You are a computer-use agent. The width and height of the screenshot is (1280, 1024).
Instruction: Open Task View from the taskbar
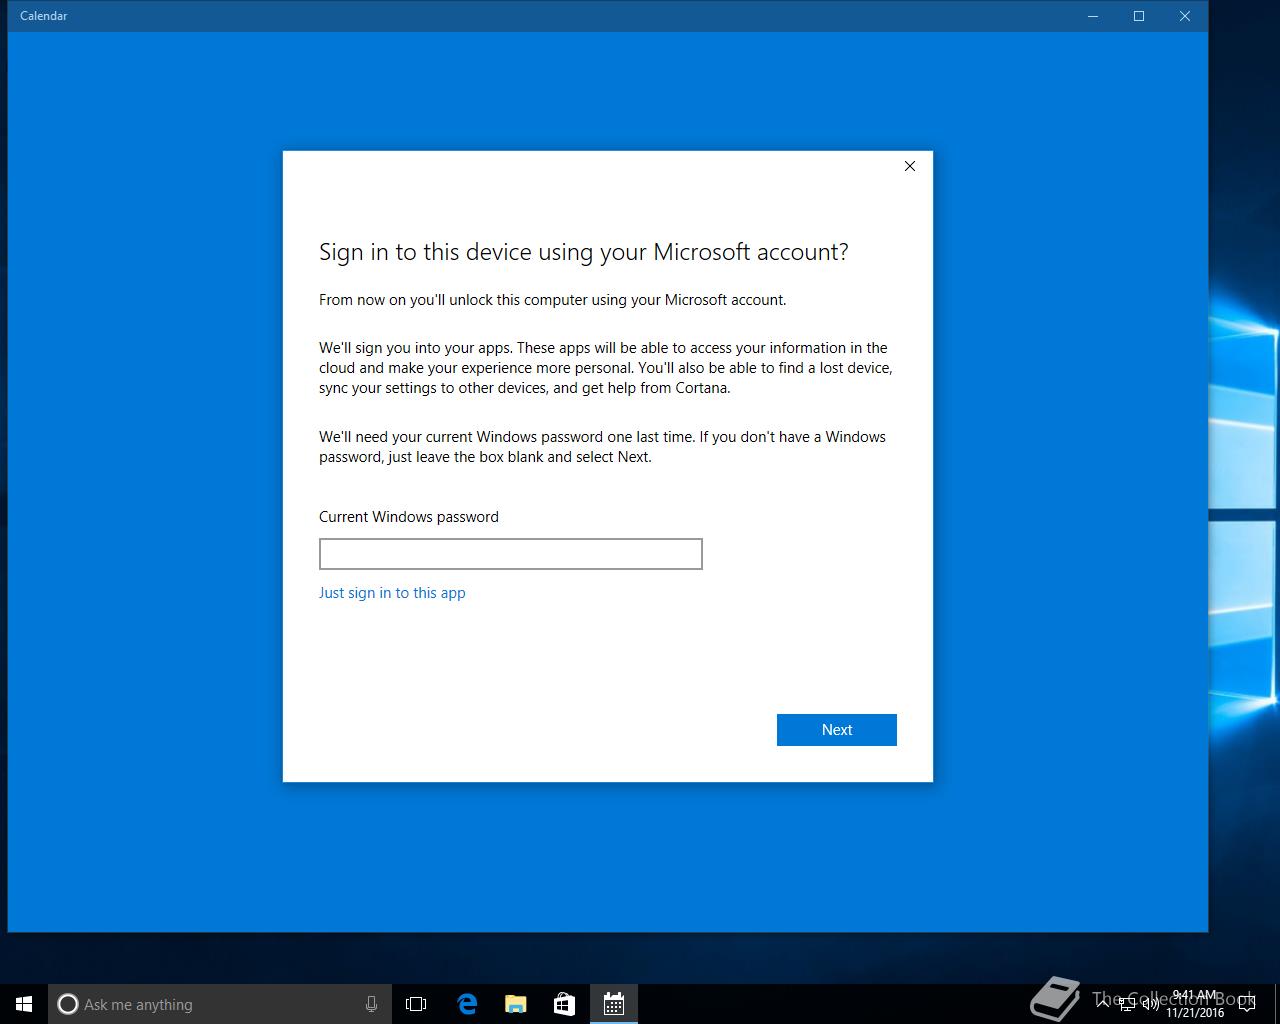416,1004
